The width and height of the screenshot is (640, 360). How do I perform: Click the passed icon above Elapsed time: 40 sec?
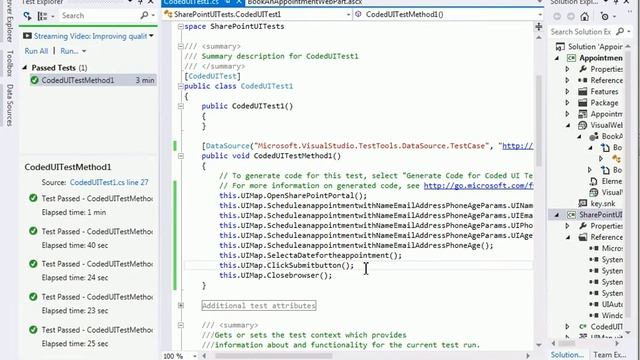click(33, 231)
